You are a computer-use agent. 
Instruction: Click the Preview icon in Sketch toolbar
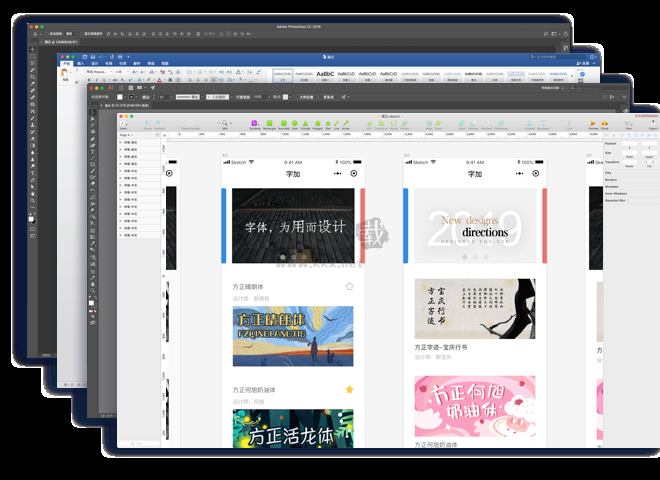[x=593, y=125]
